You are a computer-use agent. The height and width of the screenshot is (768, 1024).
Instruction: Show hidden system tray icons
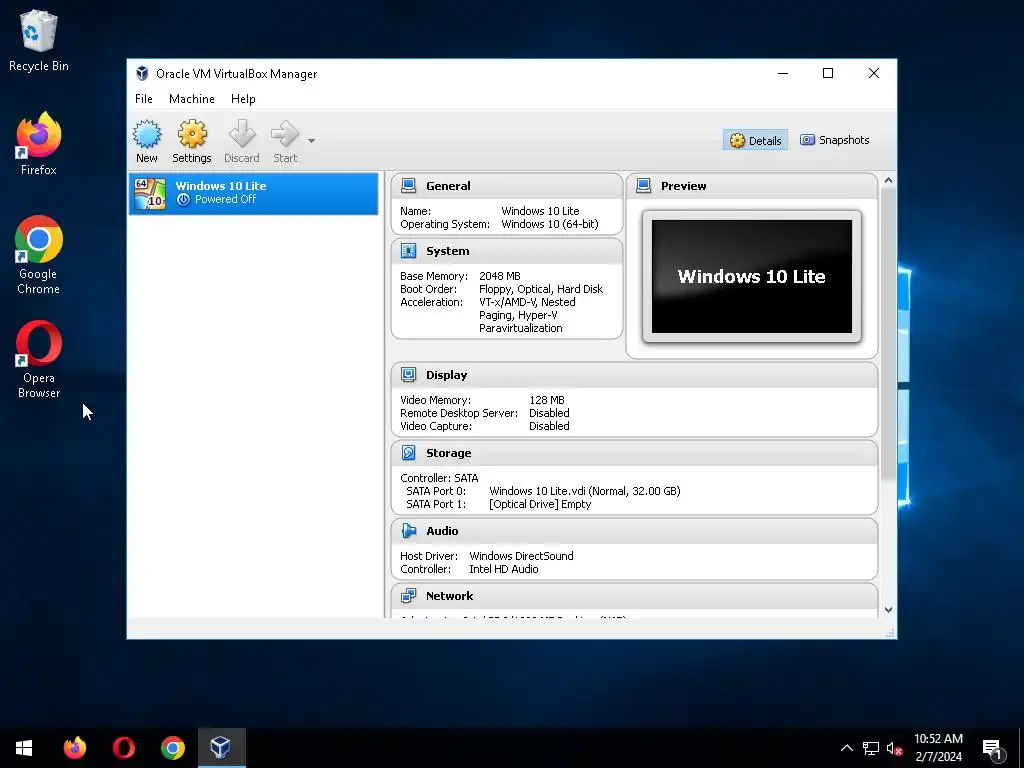[x=846, y=748]
